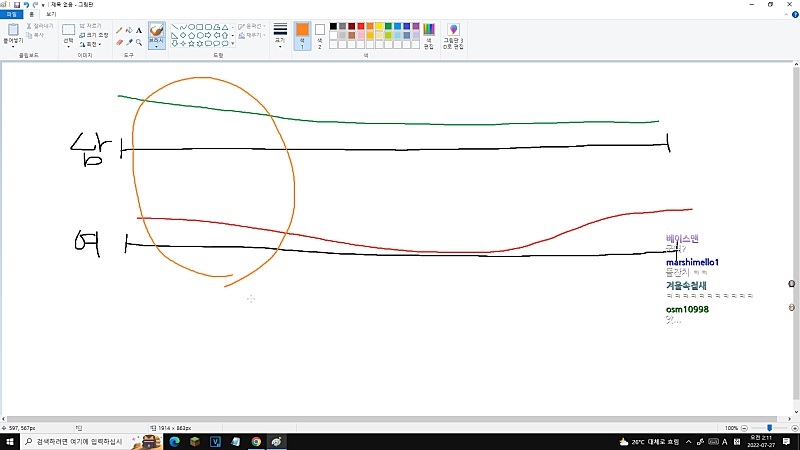This screenshot has height=450, width=800.
Task: Click the horizontal scrollbar right arrow
Action: [789, 419]
